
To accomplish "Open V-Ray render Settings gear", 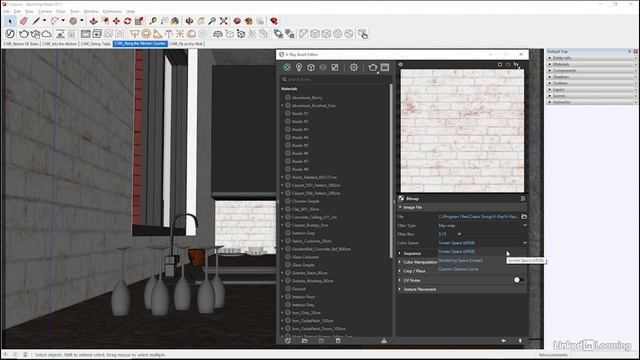I will (353, 67).
